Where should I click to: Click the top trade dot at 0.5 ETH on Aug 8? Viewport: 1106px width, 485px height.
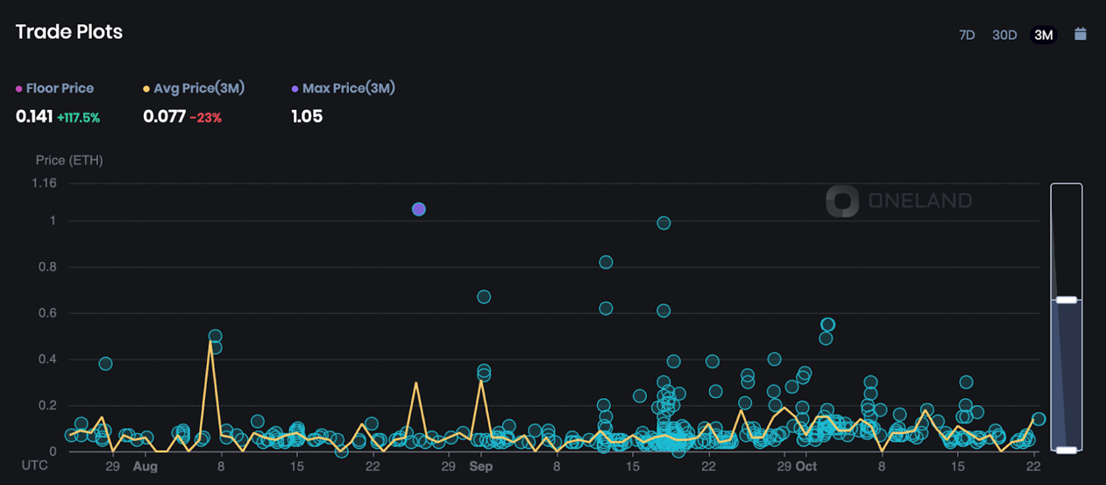(x=216, y=336)
